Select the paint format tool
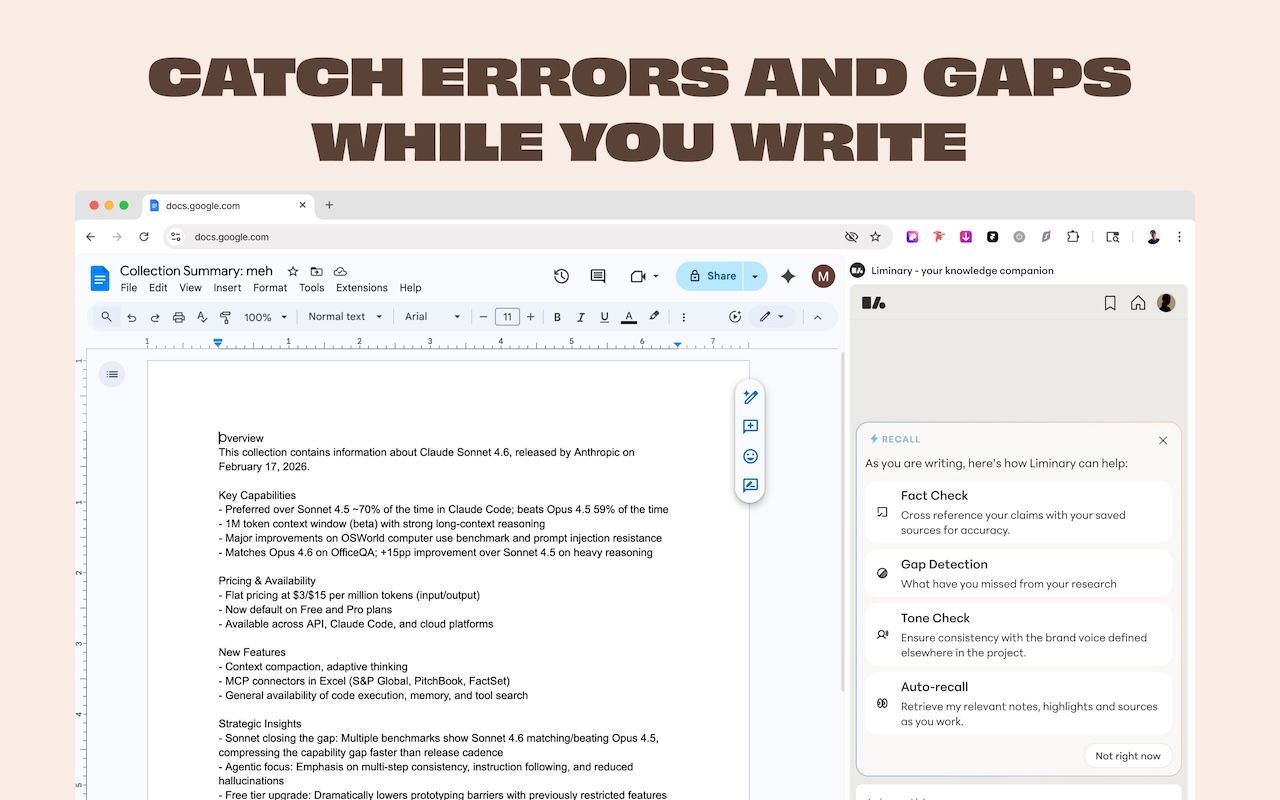Image resolution: width=1280 pixels, height=800 pixels. tap(225, 317)
